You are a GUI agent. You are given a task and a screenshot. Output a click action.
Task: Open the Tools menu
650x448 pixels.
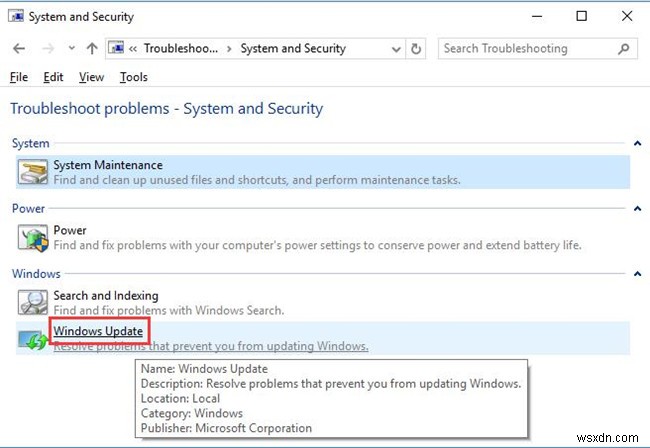point(133,77)
